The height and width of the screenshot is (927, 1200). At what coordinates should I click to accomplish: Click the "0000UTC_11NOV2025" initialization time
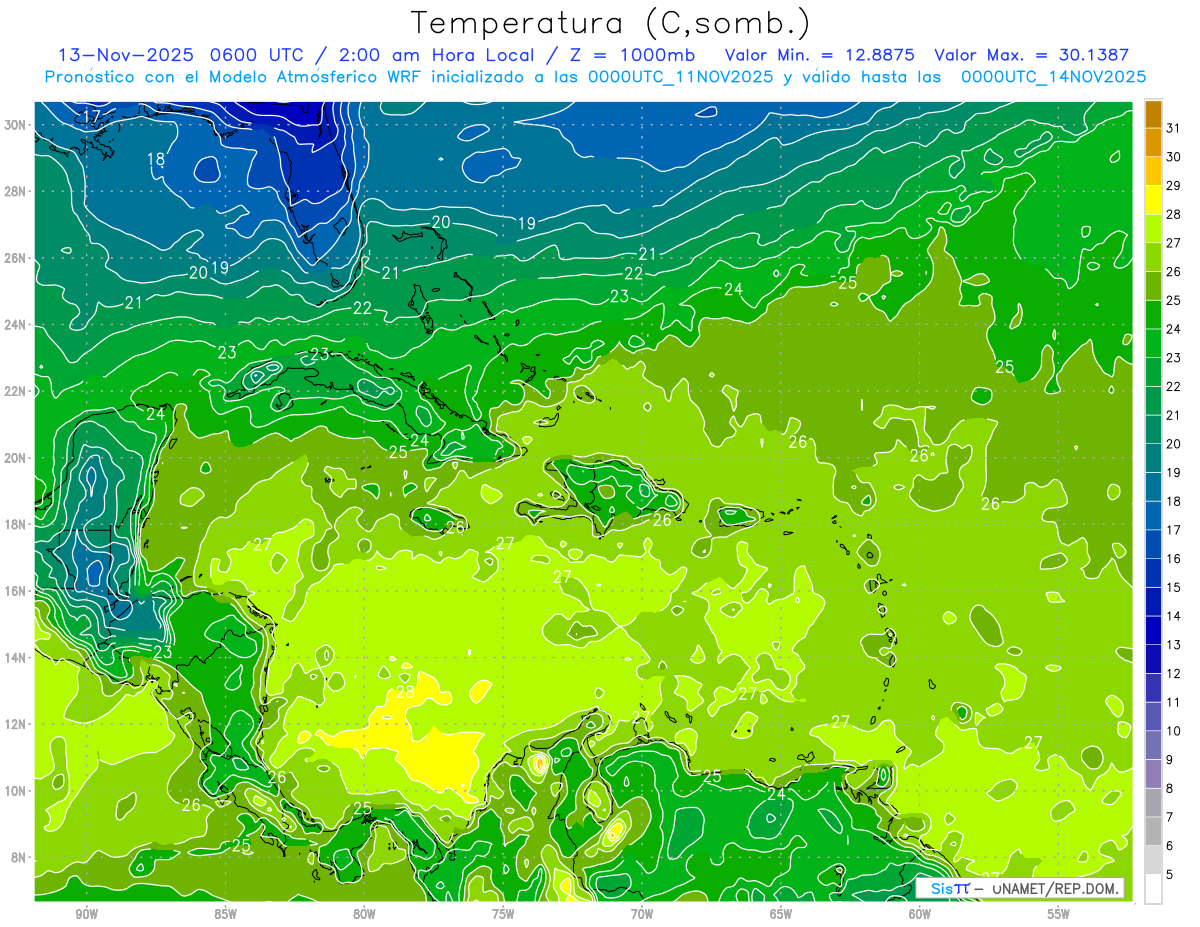[x=680, y=77]
